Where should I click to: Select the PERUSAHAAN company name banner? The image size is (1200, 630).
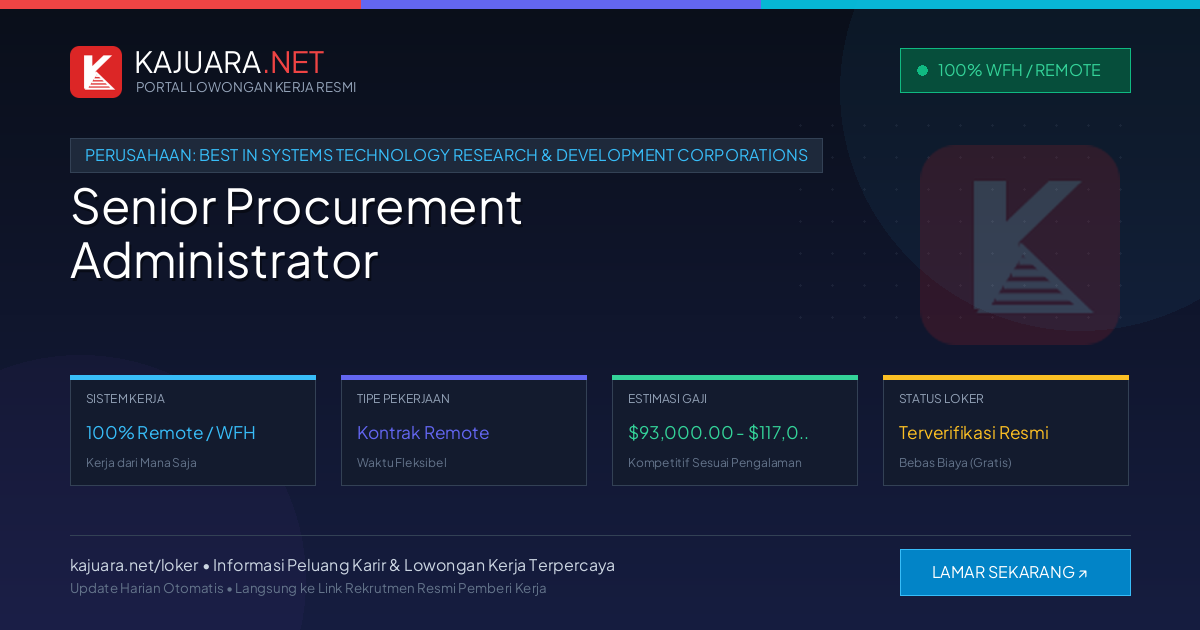[x=446, y=155]
